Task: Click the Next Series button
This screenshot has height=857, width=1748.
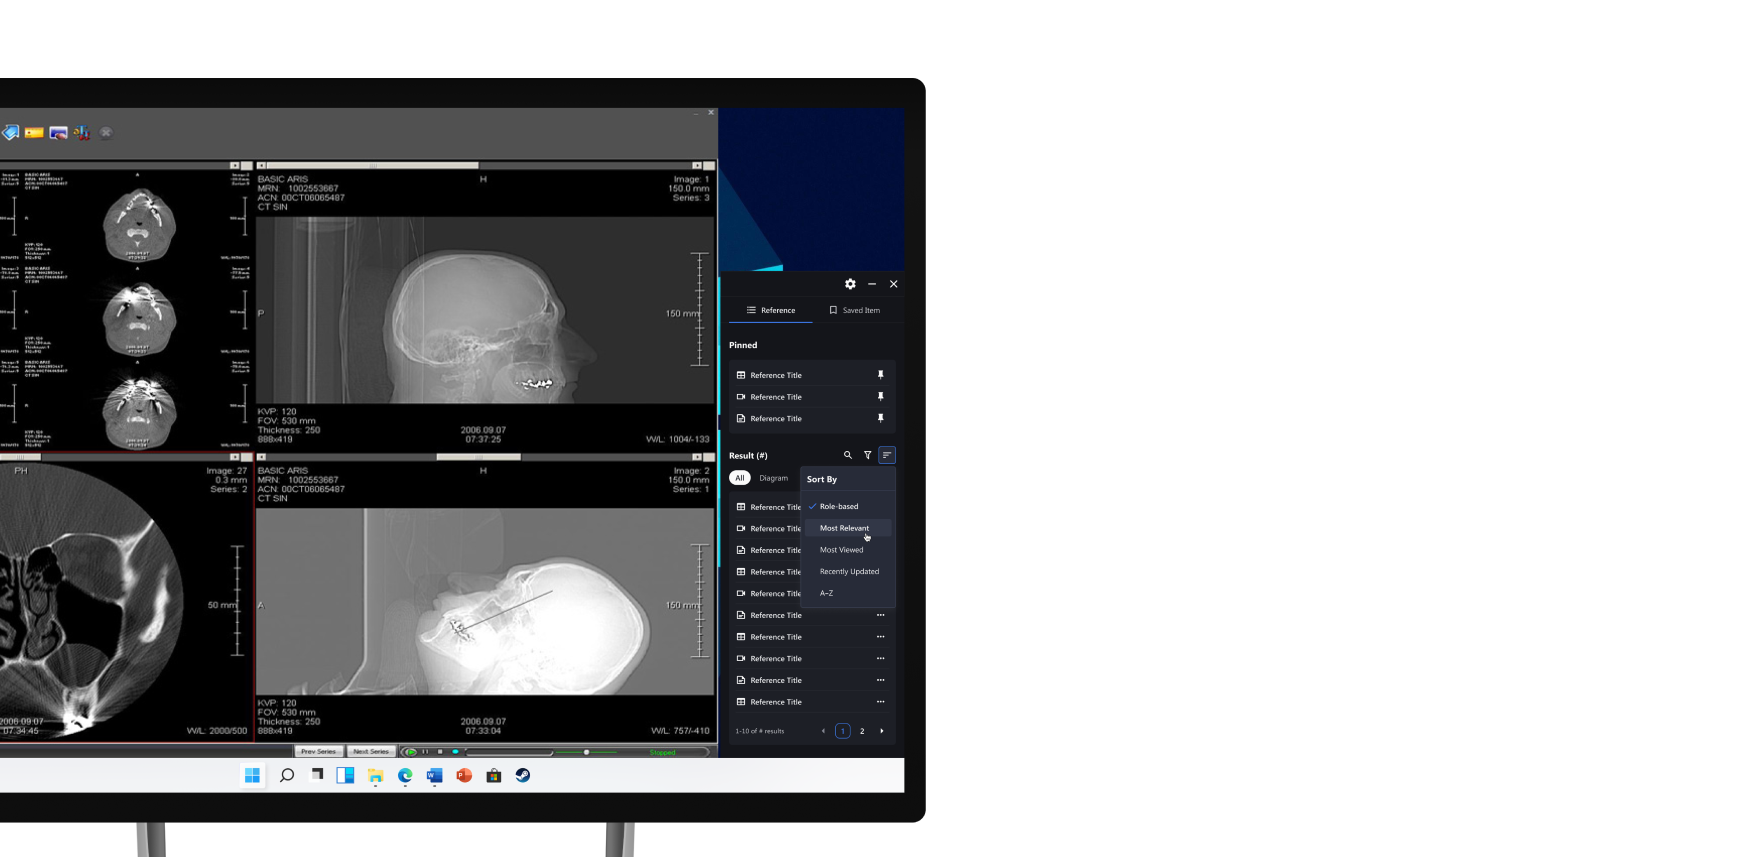Action: tap(371, 751)
